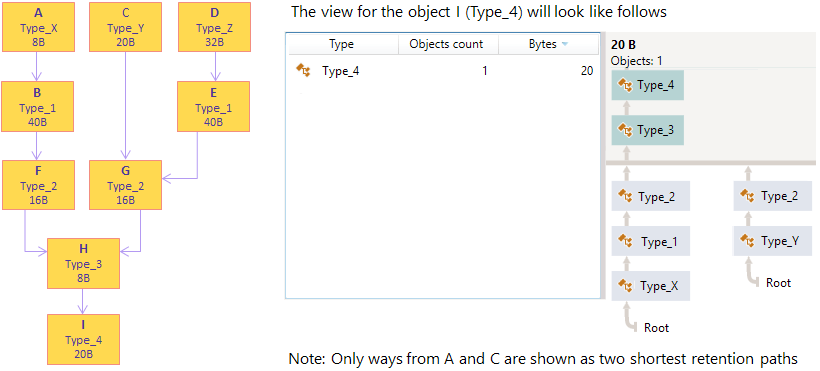Image resolution: width=820 pixels, height=371 pixels.
Task: Select object I Type_4 box
Action: click(84, 339)
